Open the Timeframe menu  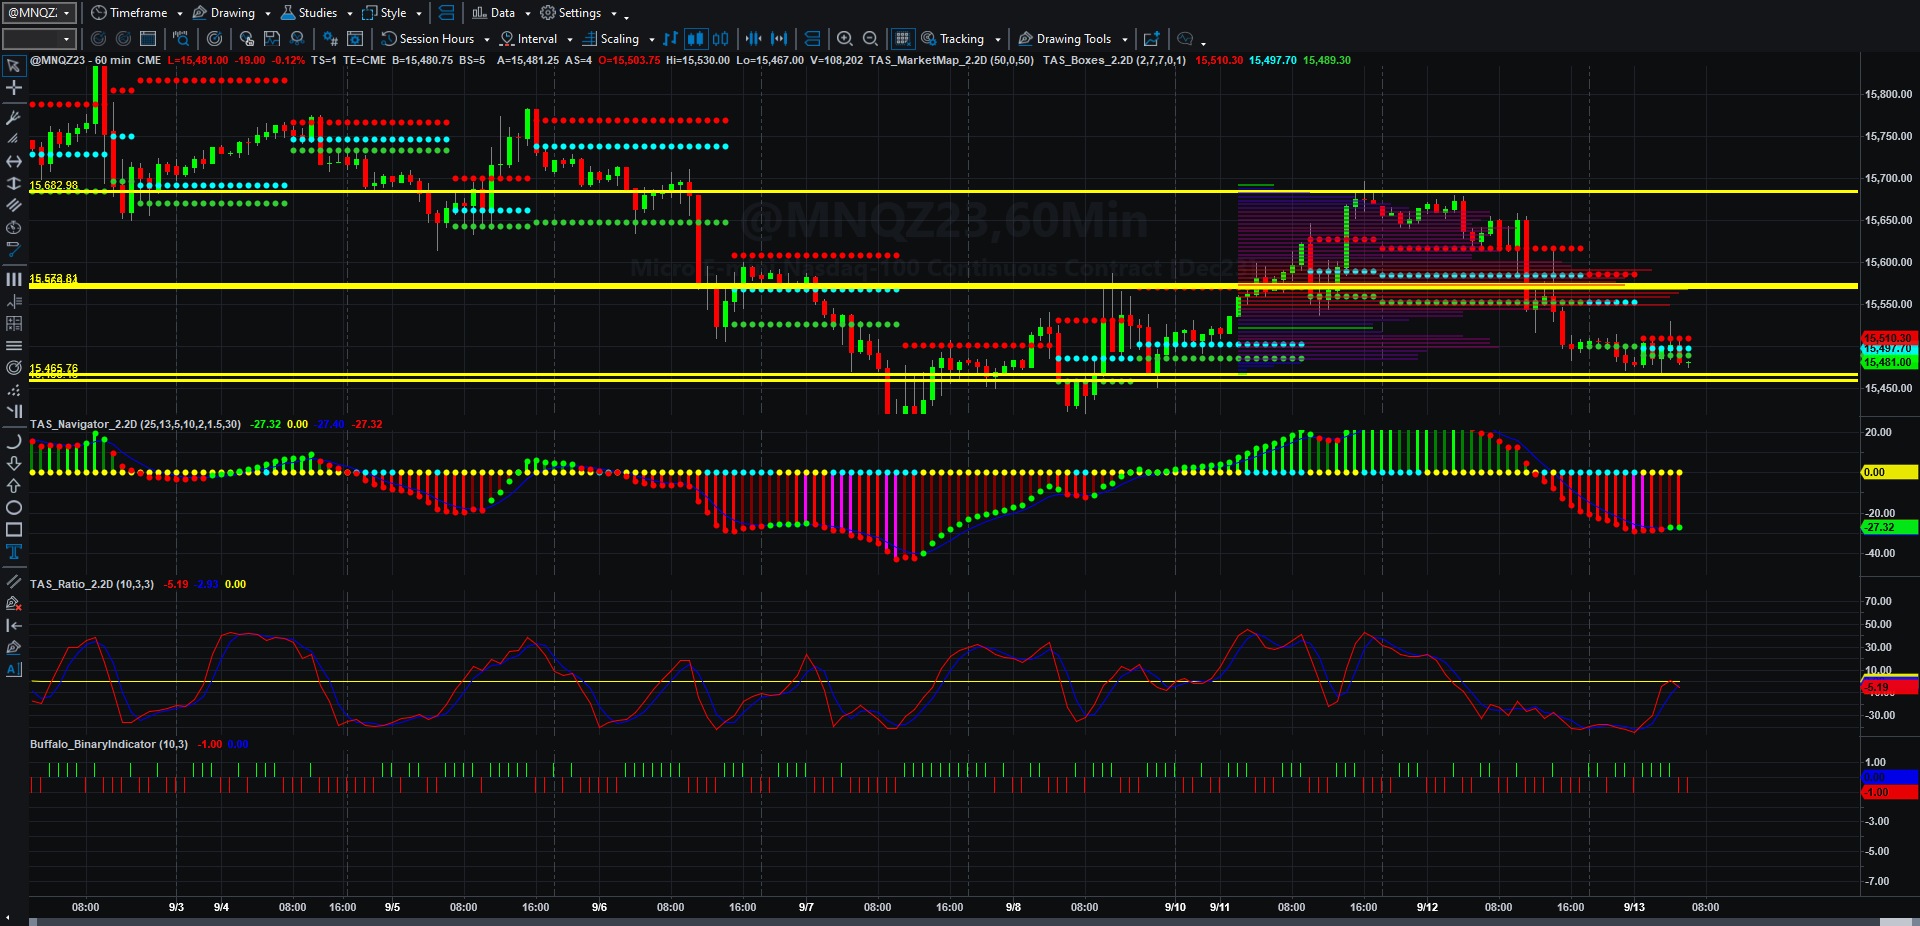(x=137, y=13)
